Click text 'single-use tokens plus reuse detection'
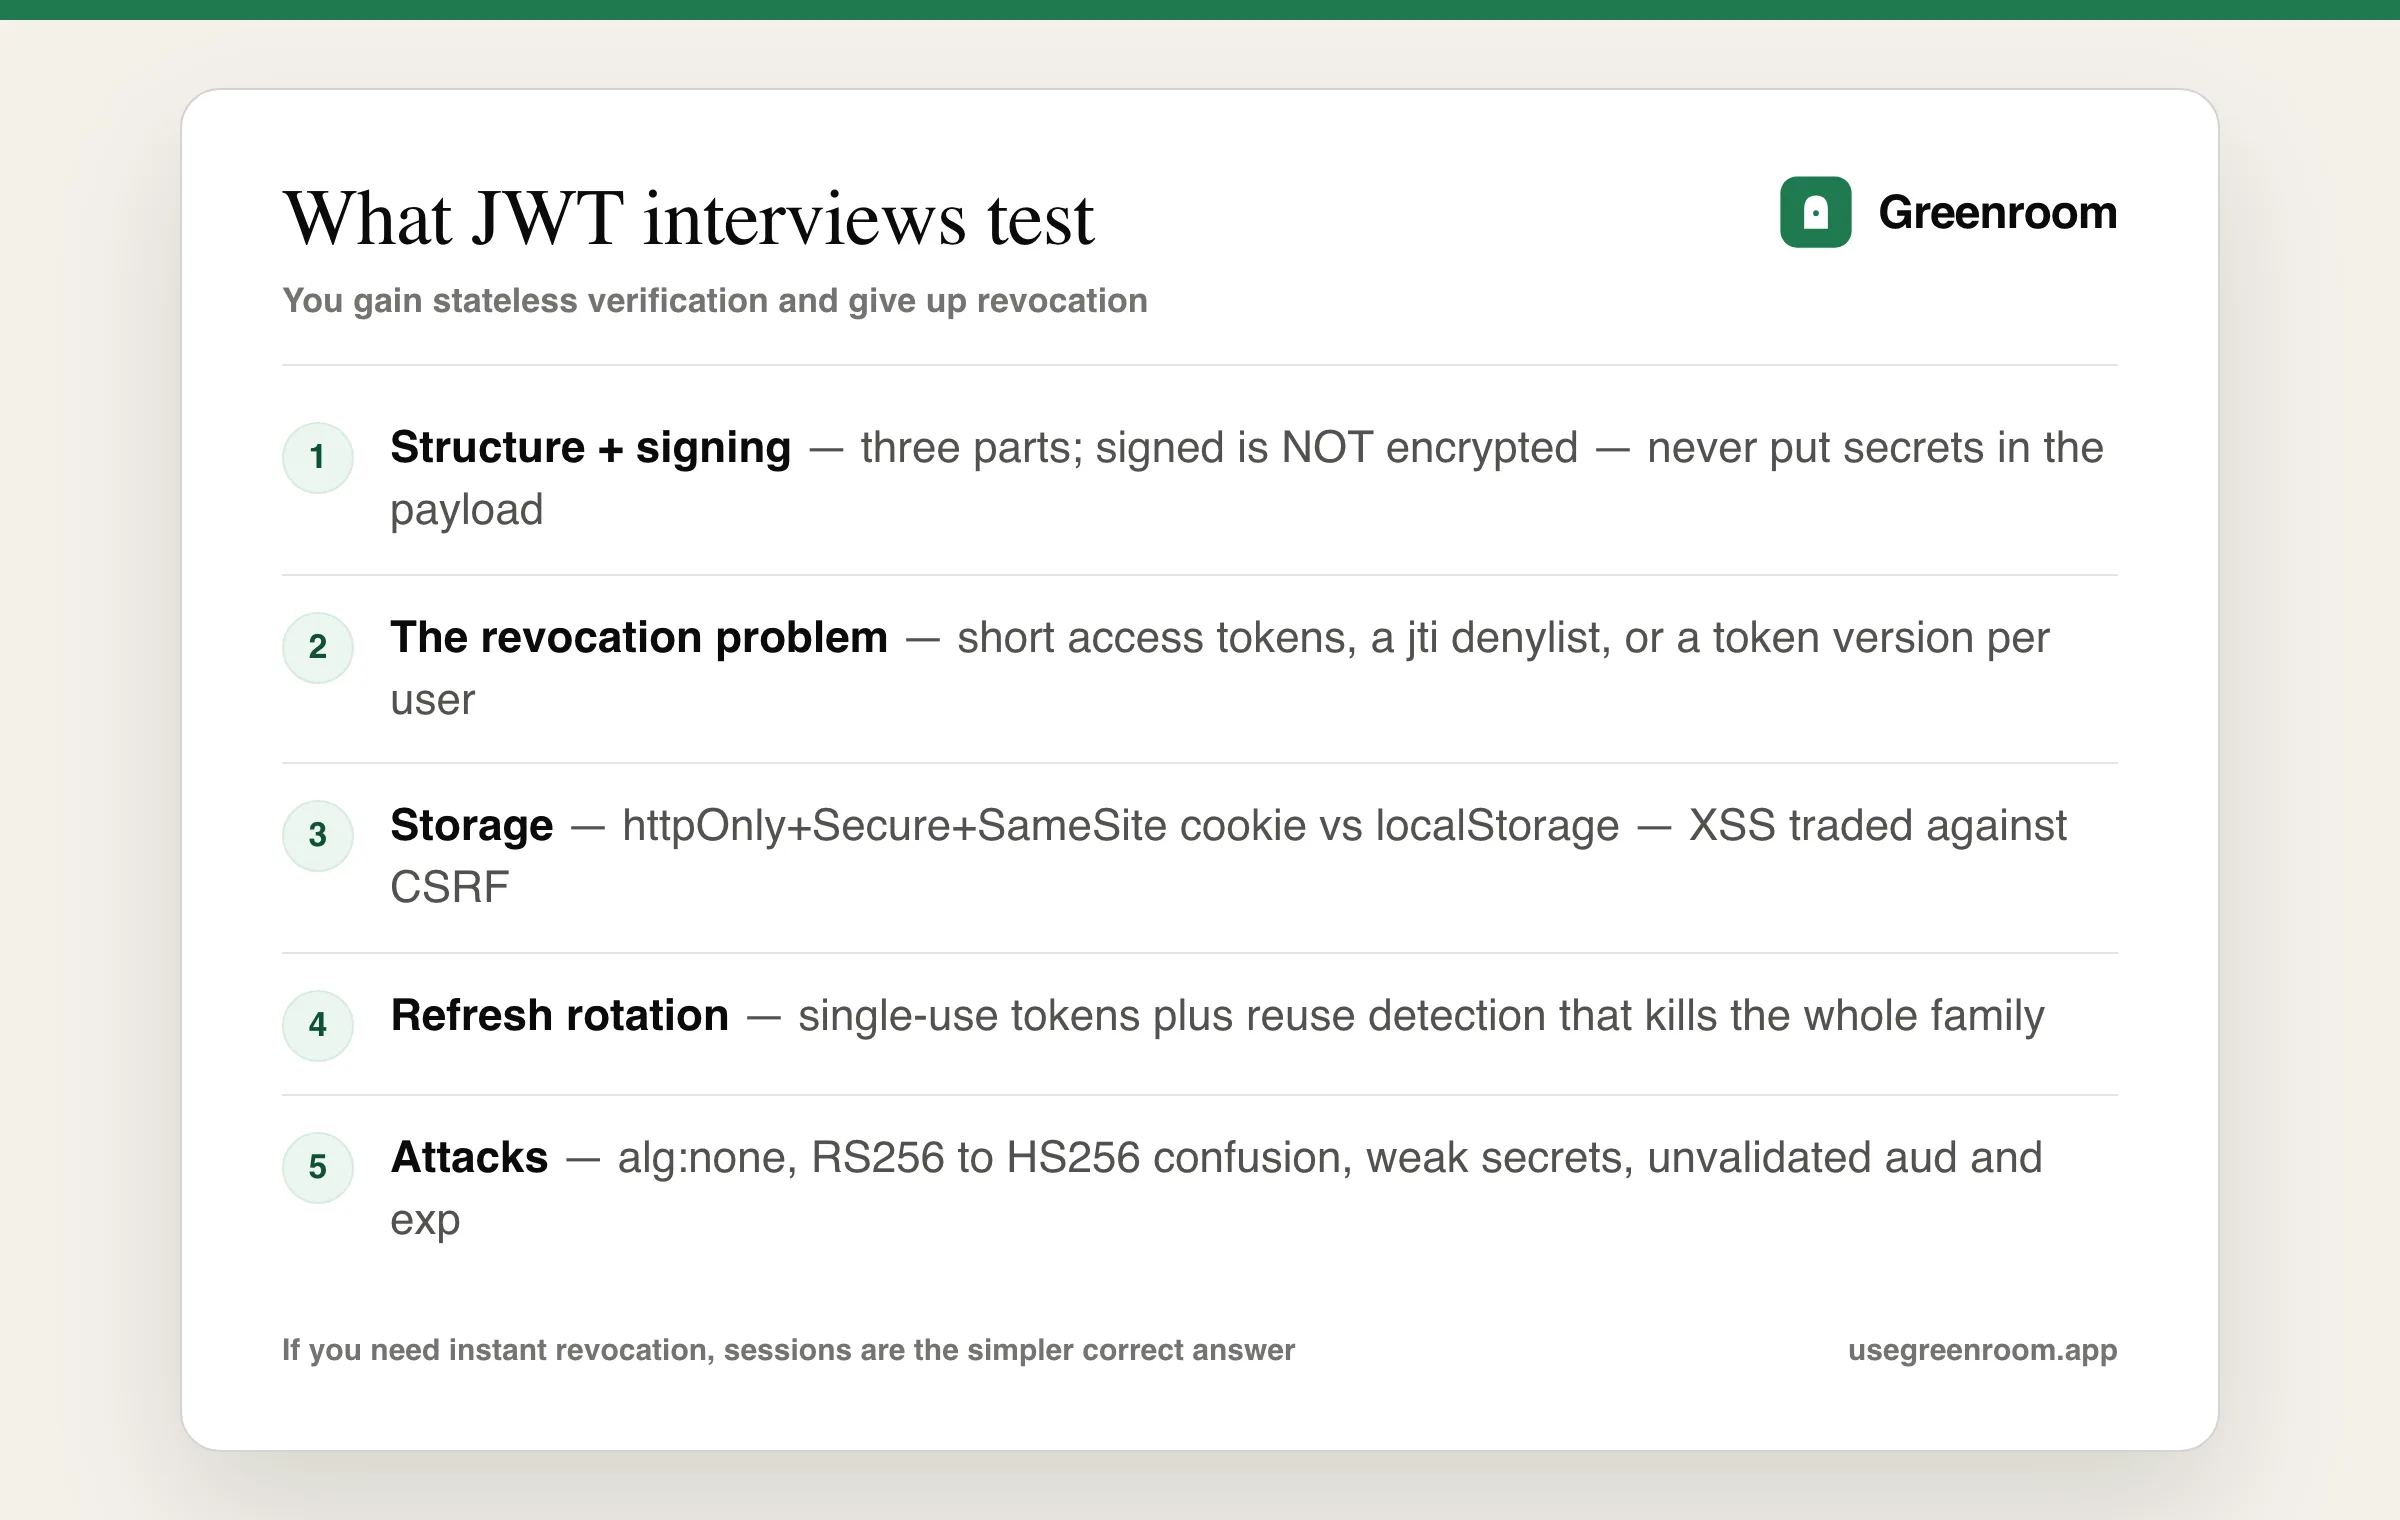Screen dimensions: 2400x1520 click(1172, 1016)
